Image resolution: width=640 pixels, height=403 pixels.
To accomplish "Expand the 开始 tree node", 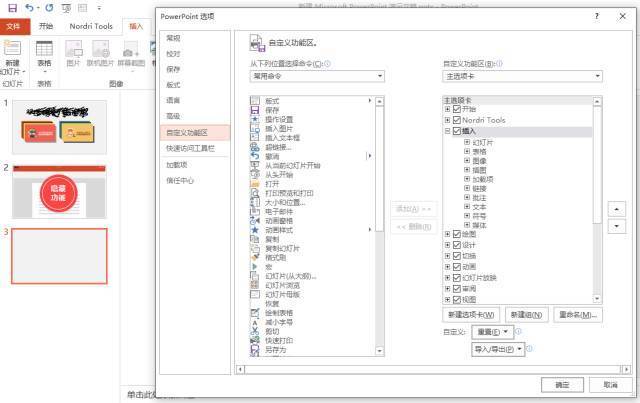I will point(447,109).
